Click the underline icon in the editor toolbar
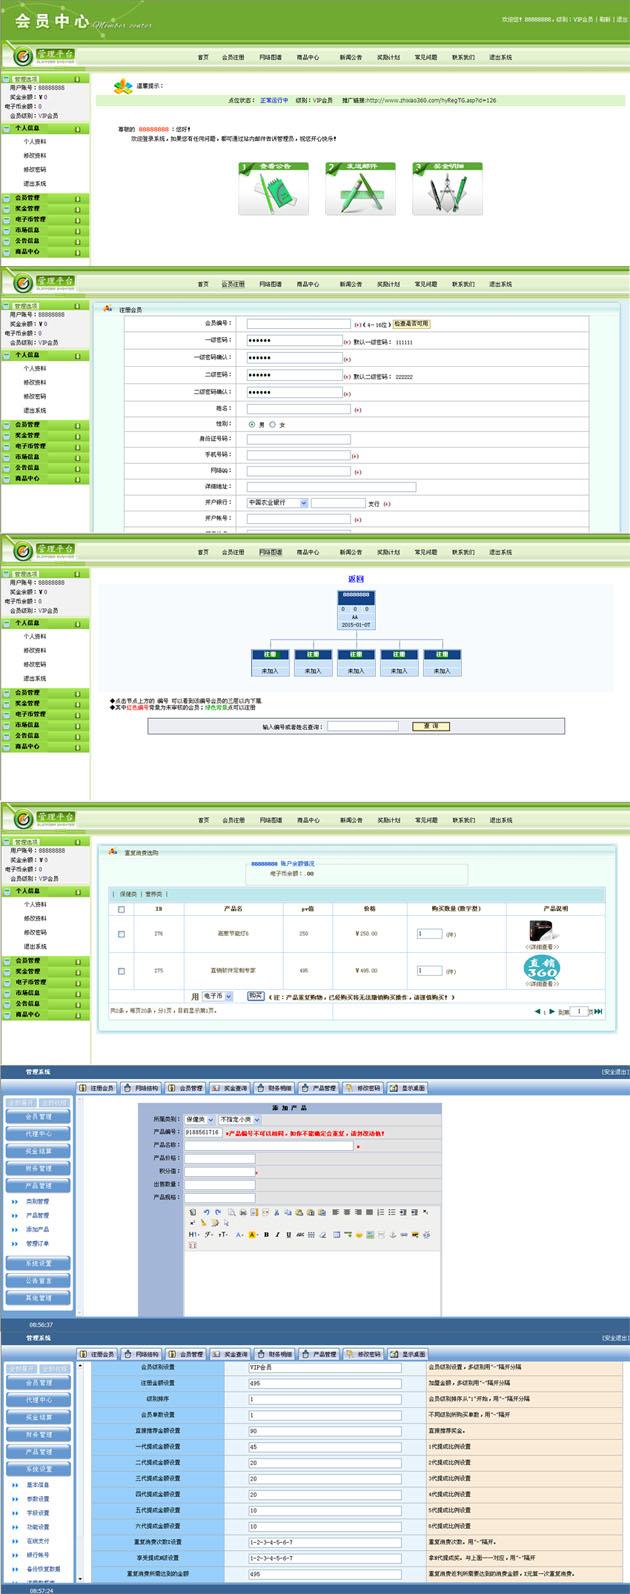 click(288, 1235)
